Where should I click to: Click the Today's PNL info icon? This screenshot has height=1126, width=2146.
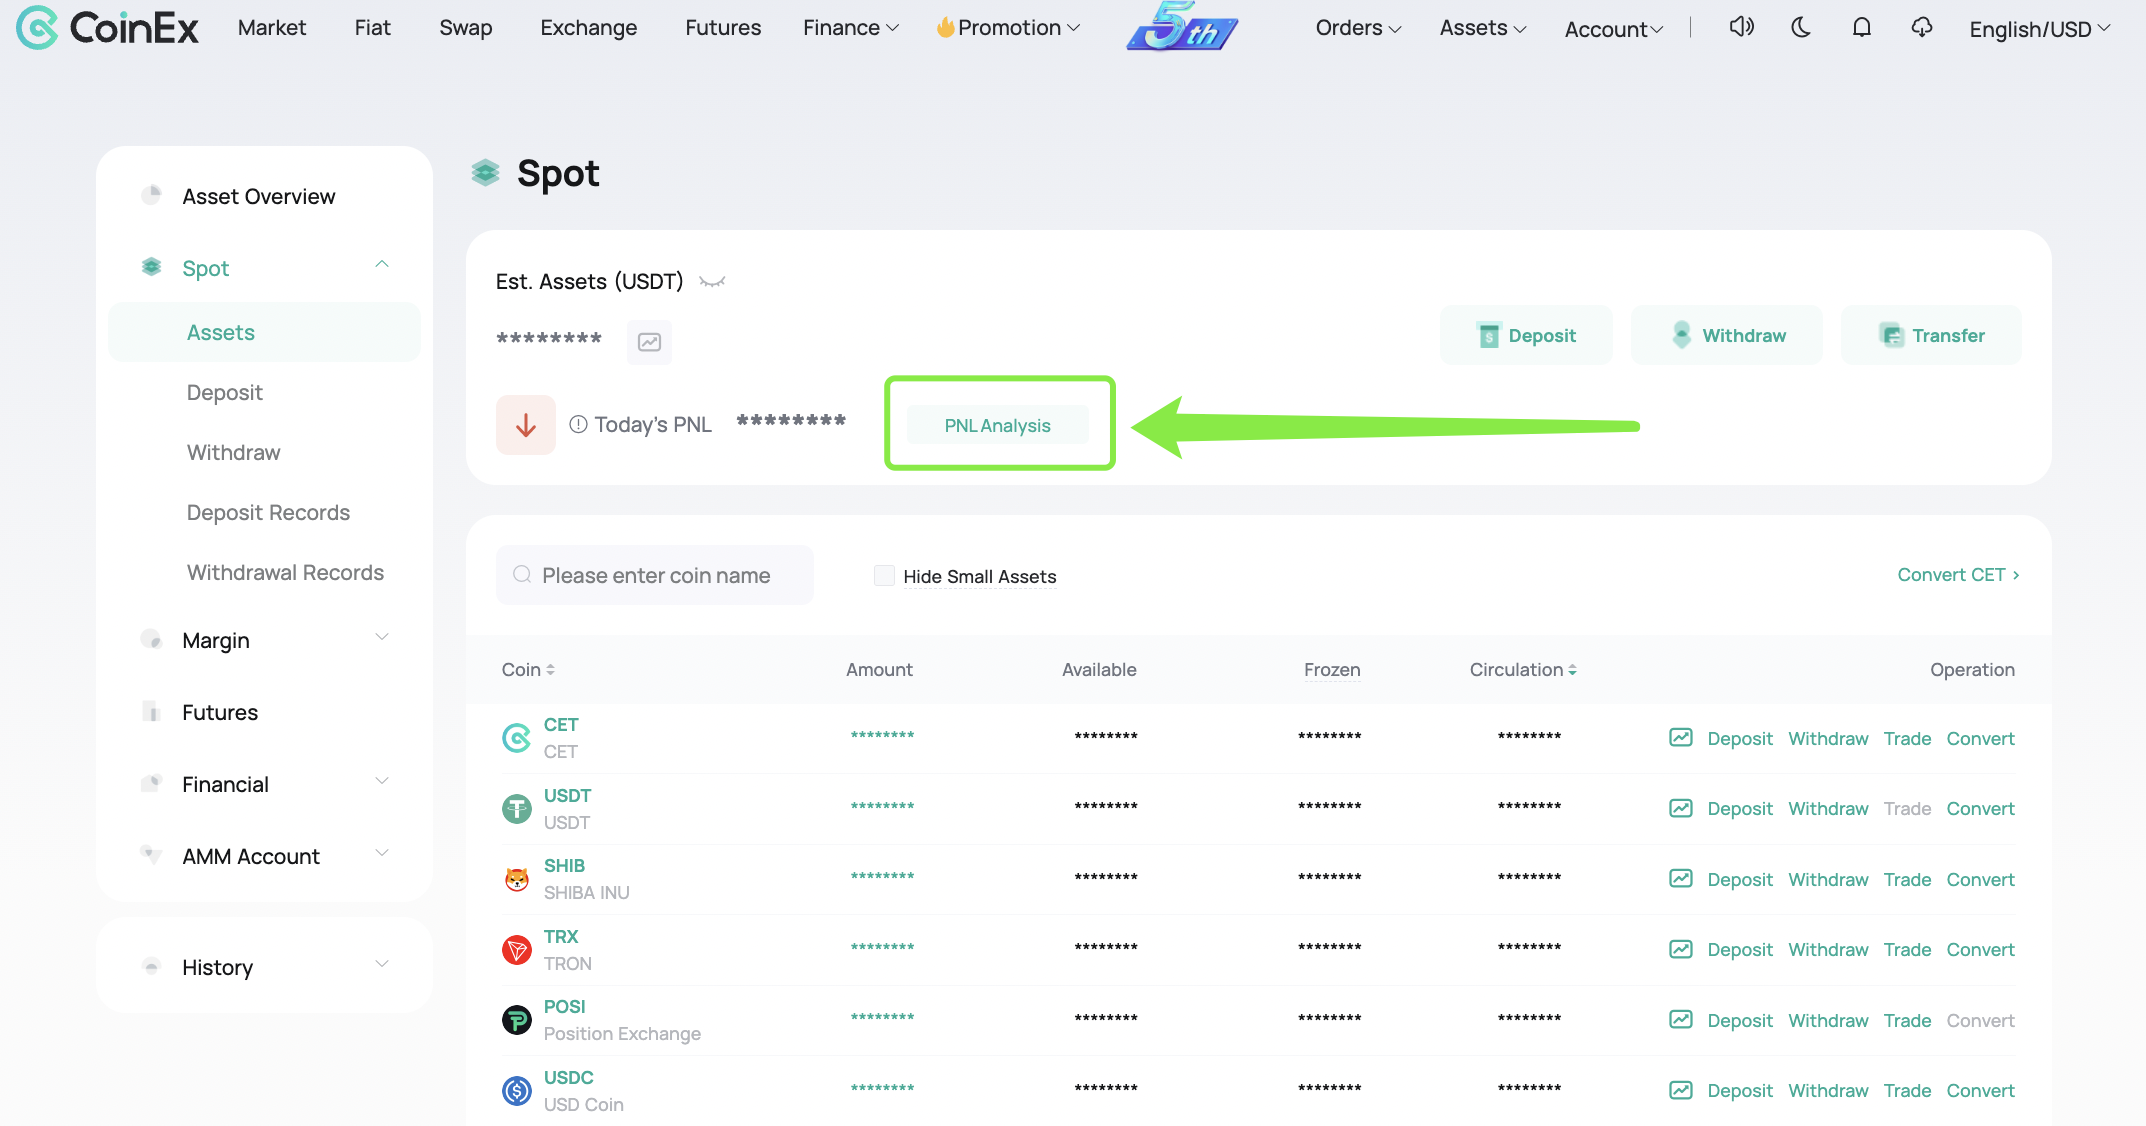tap(578, 424)
